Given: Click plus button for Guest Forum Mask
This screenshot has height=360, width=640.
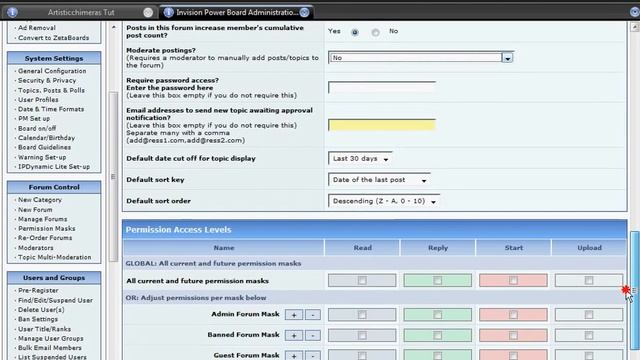Looking at the screenshot, I should pyautogui.click(x=294, y=355).
